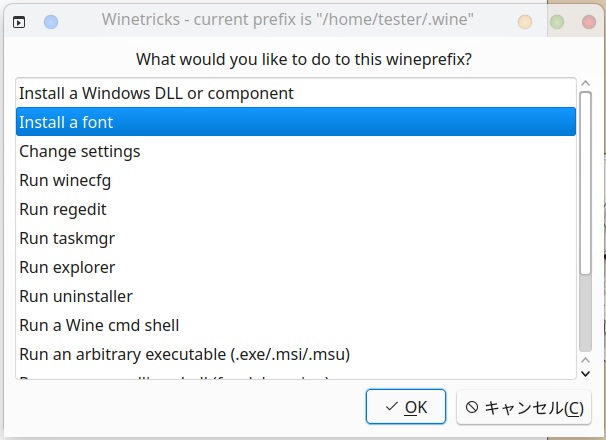Confirm the selection with the OK button
The image size is (606, 440).
[406, 407]
